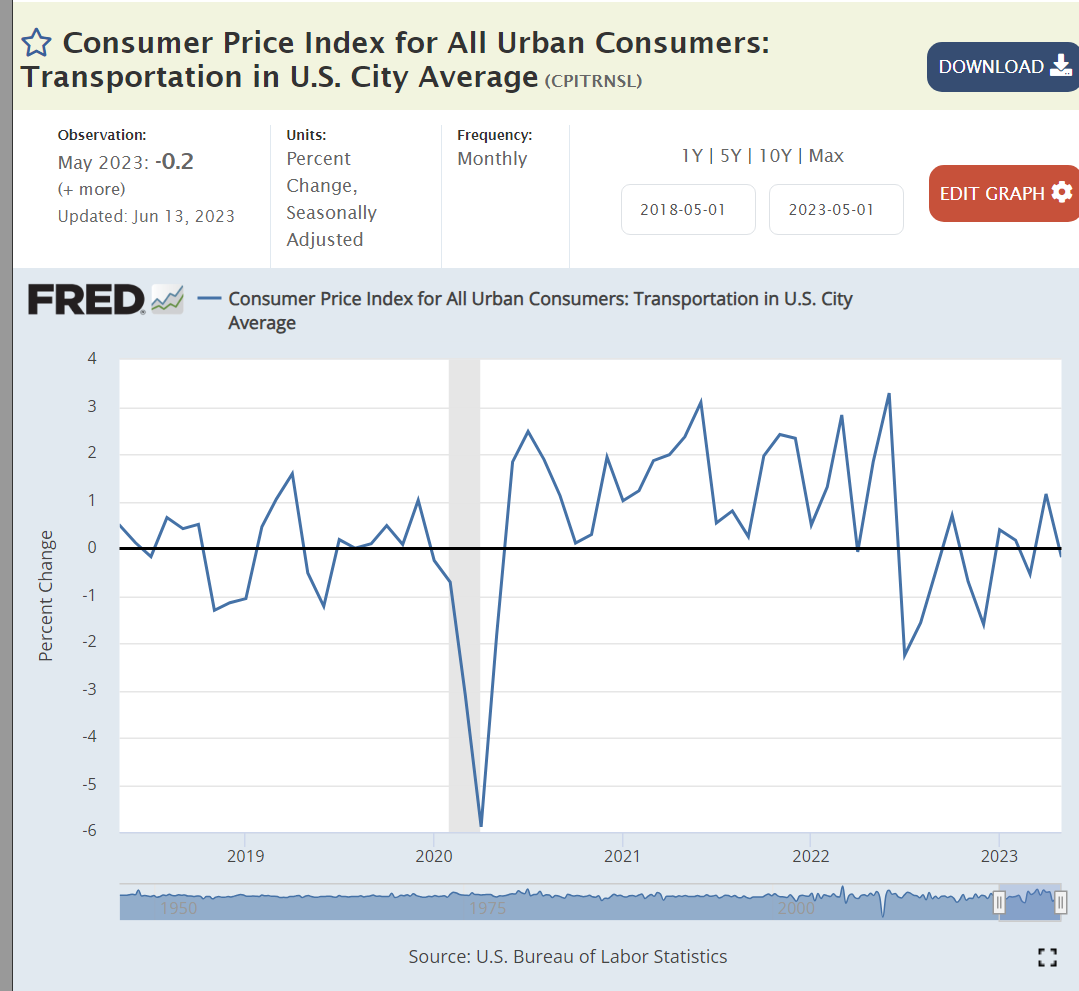This screenshot has height=991, width=1079.
Task: Click the DOWNLOAD button
Action: tap(1002, 67)
